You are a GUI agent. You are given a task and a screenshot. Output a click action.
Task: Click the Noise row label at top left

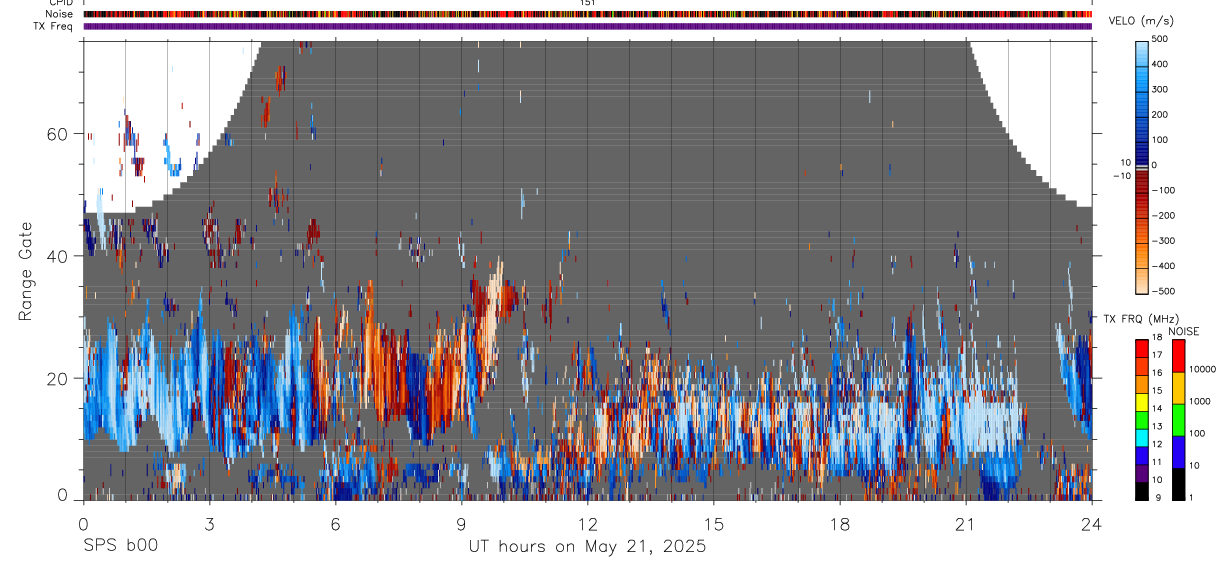coord(59,14)
